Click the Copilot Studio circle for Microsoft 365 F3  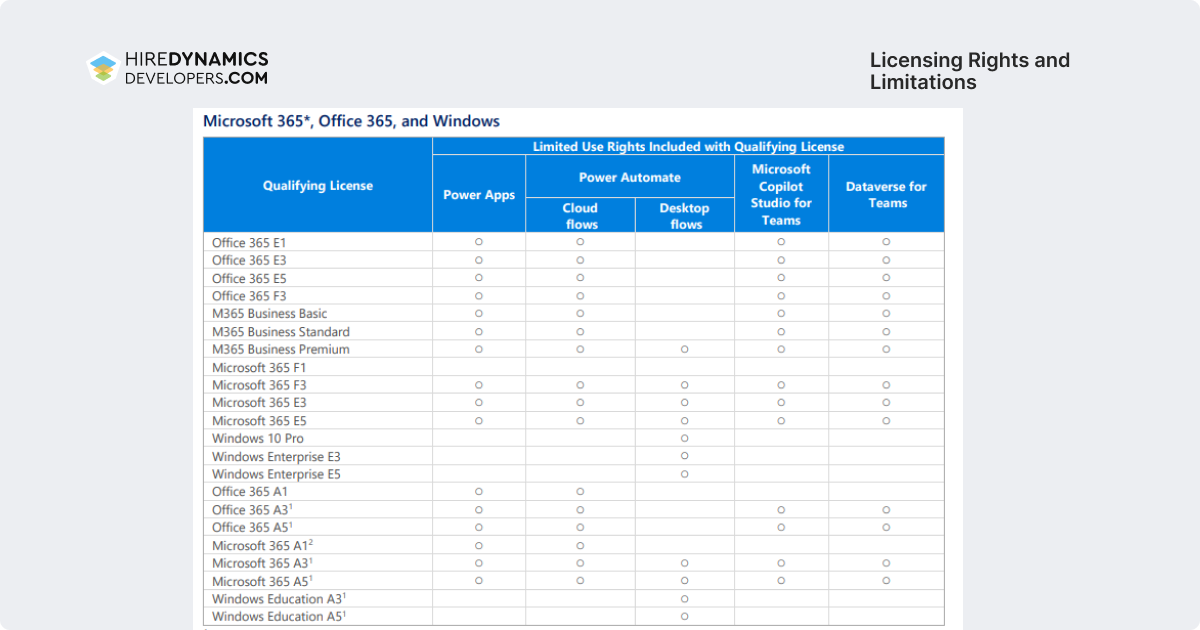[x=781, y=385]
